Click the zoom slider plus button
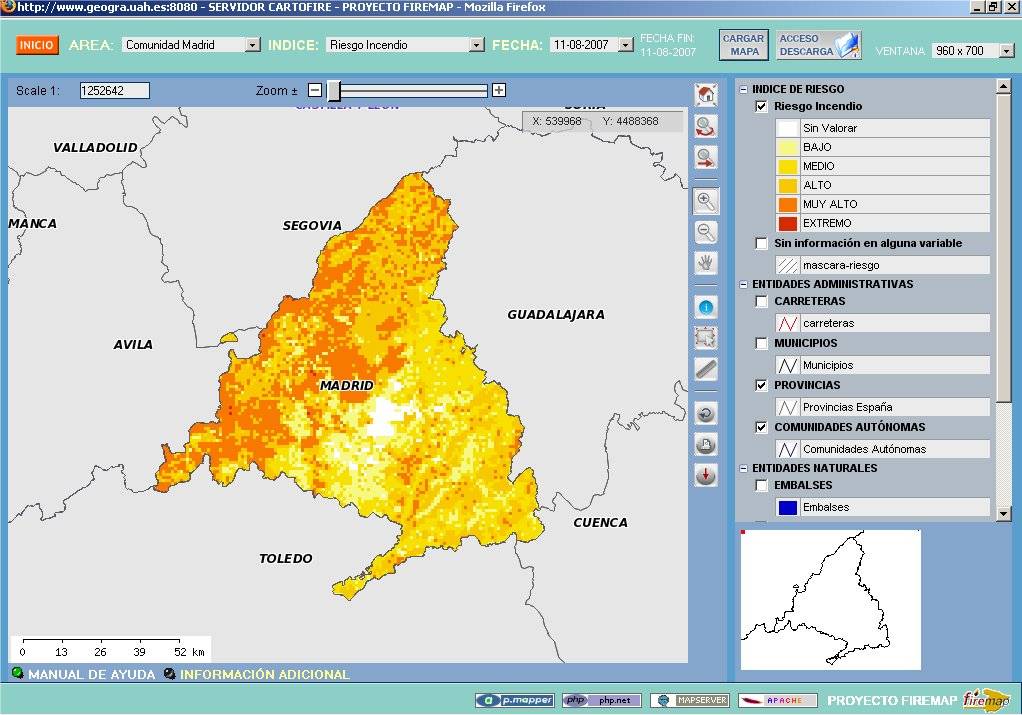1022x715 pixels. (x=499, y=90)
